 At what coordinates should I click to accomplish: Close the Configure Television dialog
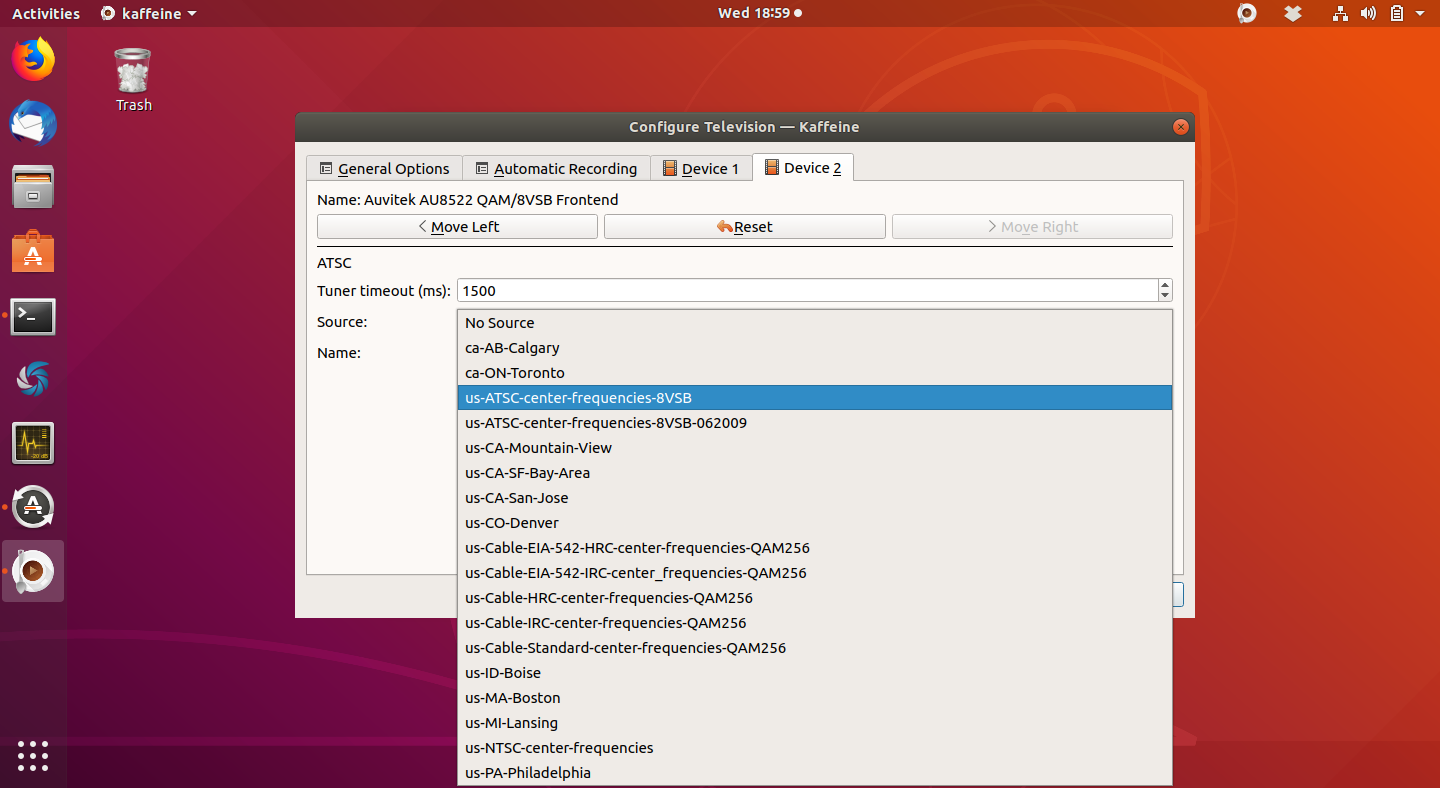(1181, 127)
